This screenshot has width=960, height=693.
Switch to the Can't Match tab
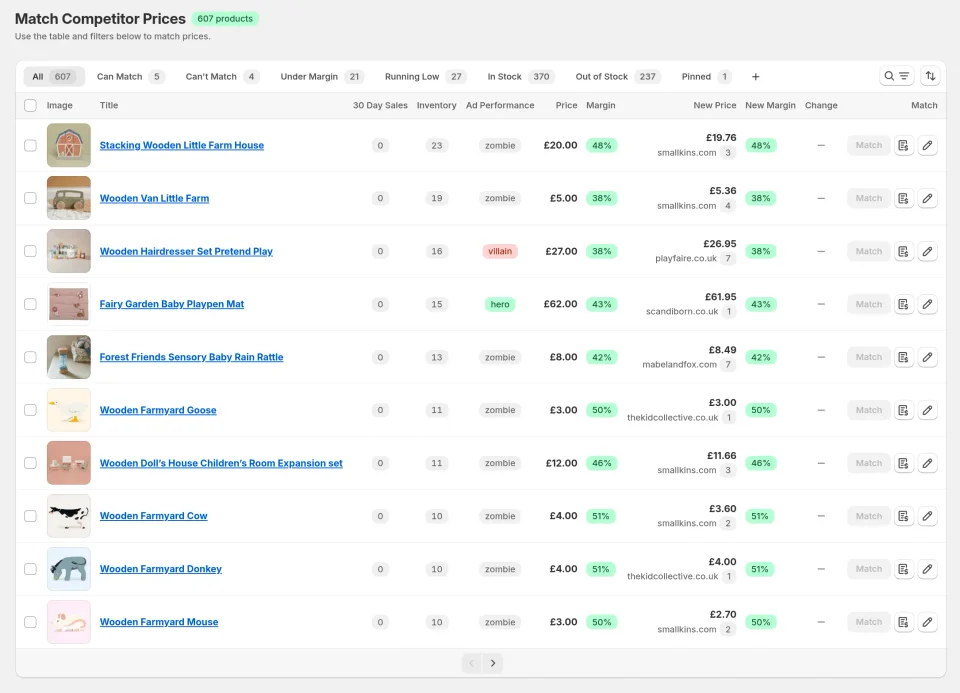pyautogui.click(x=222, y=77)
